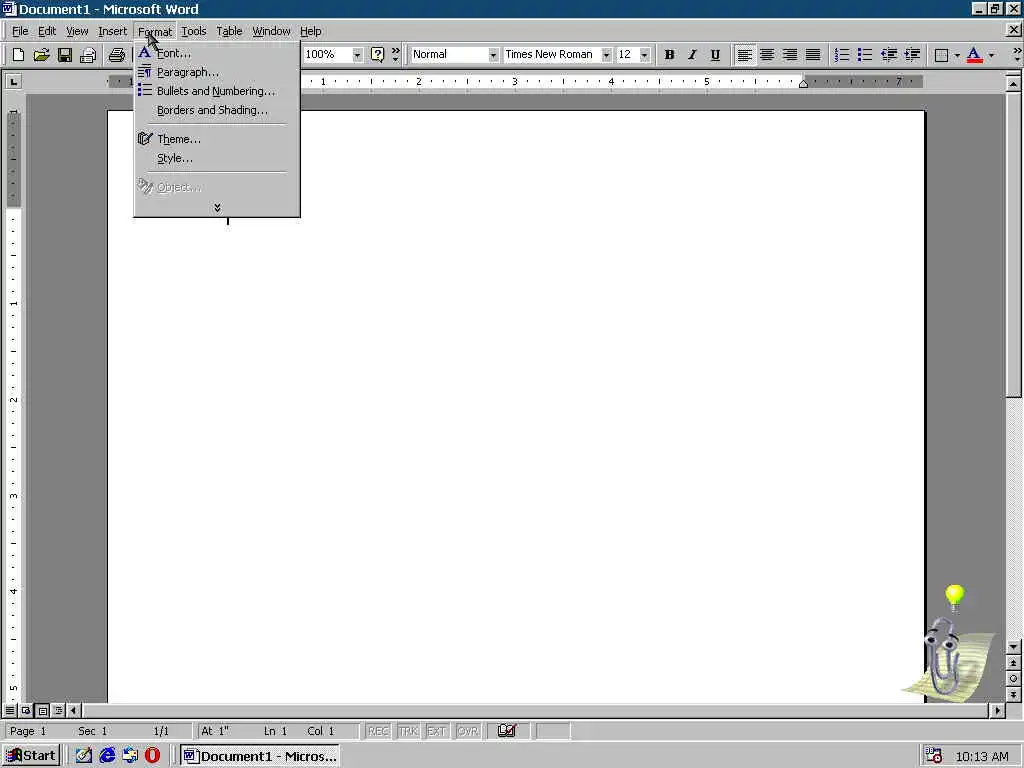1024x768 pixels.
Task: Toggle italic formatting
Action: tap(692, 55)
